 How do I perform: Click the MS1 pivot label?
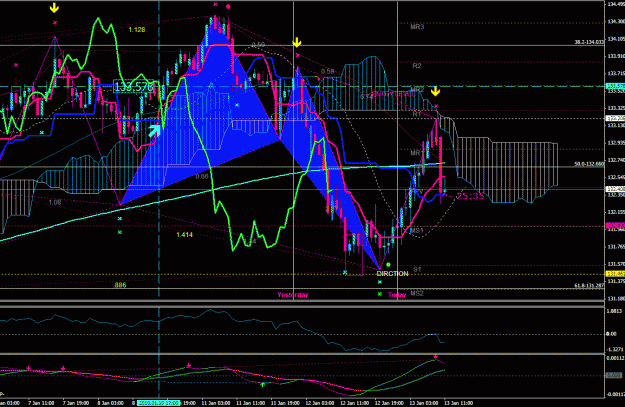click(x=417, y=231)
